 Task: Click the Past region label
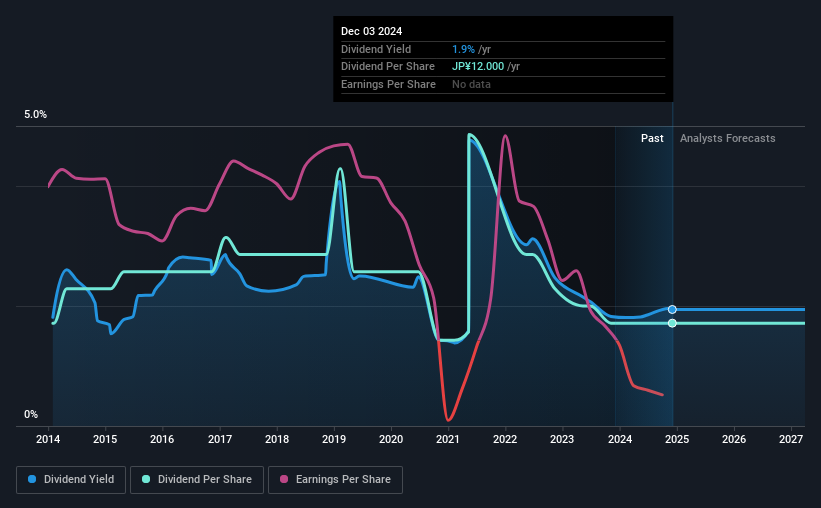point(652,138)
